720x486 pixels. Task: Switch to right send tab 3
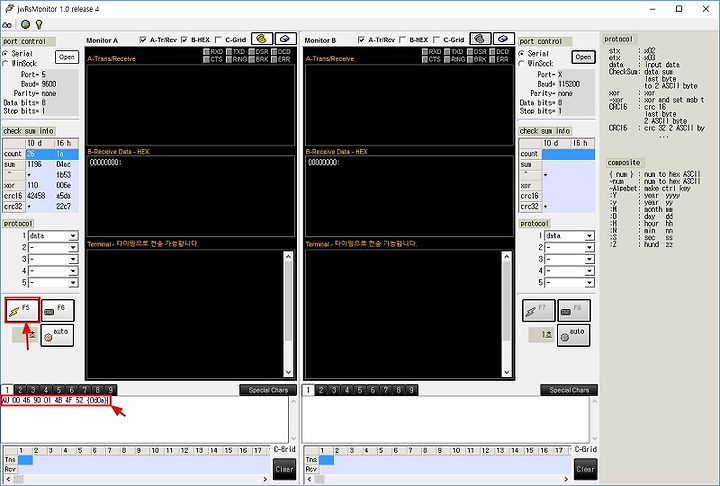[334, 390]
